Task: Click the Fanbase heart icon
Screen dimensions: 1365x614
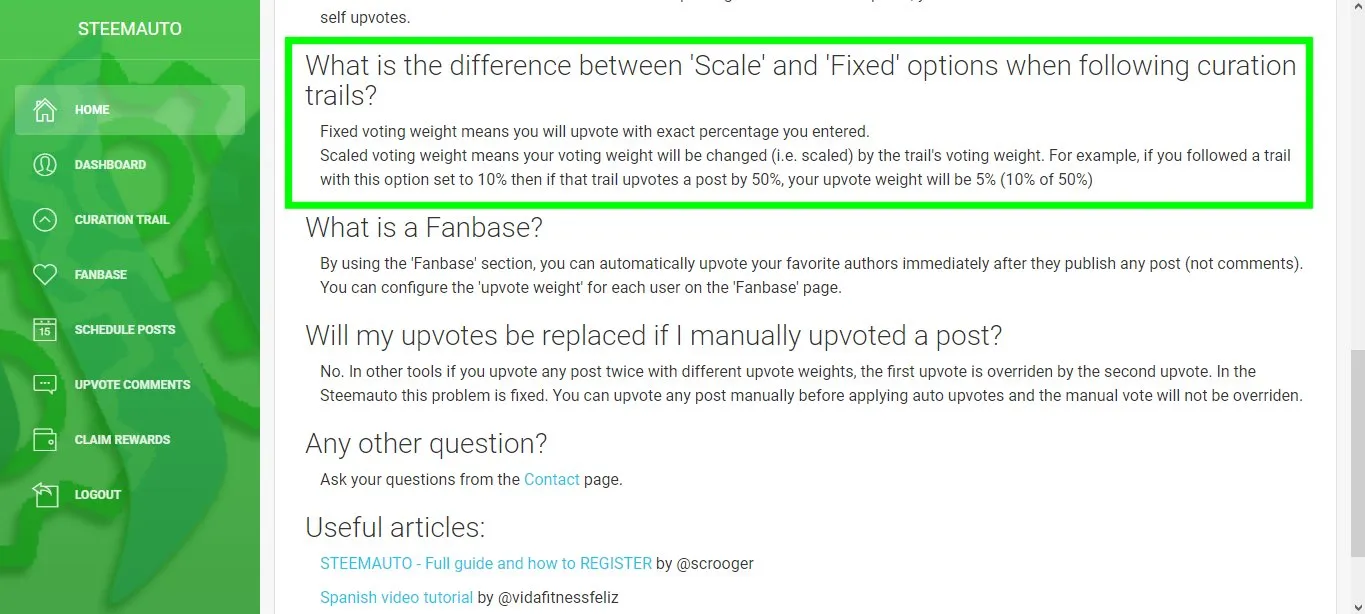Action: click(45, 275)
